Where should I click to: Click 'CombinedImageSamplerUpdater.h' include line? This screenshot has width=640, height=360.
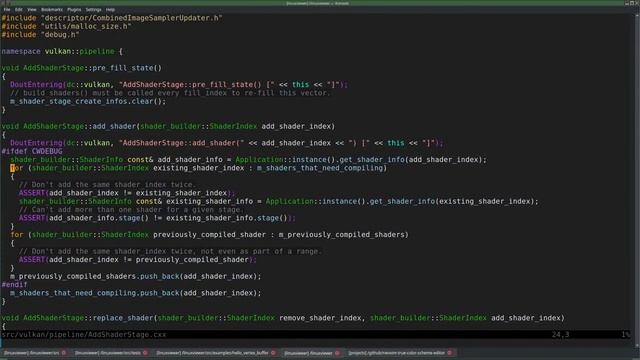pyautogui.click(x=112, y=18)
